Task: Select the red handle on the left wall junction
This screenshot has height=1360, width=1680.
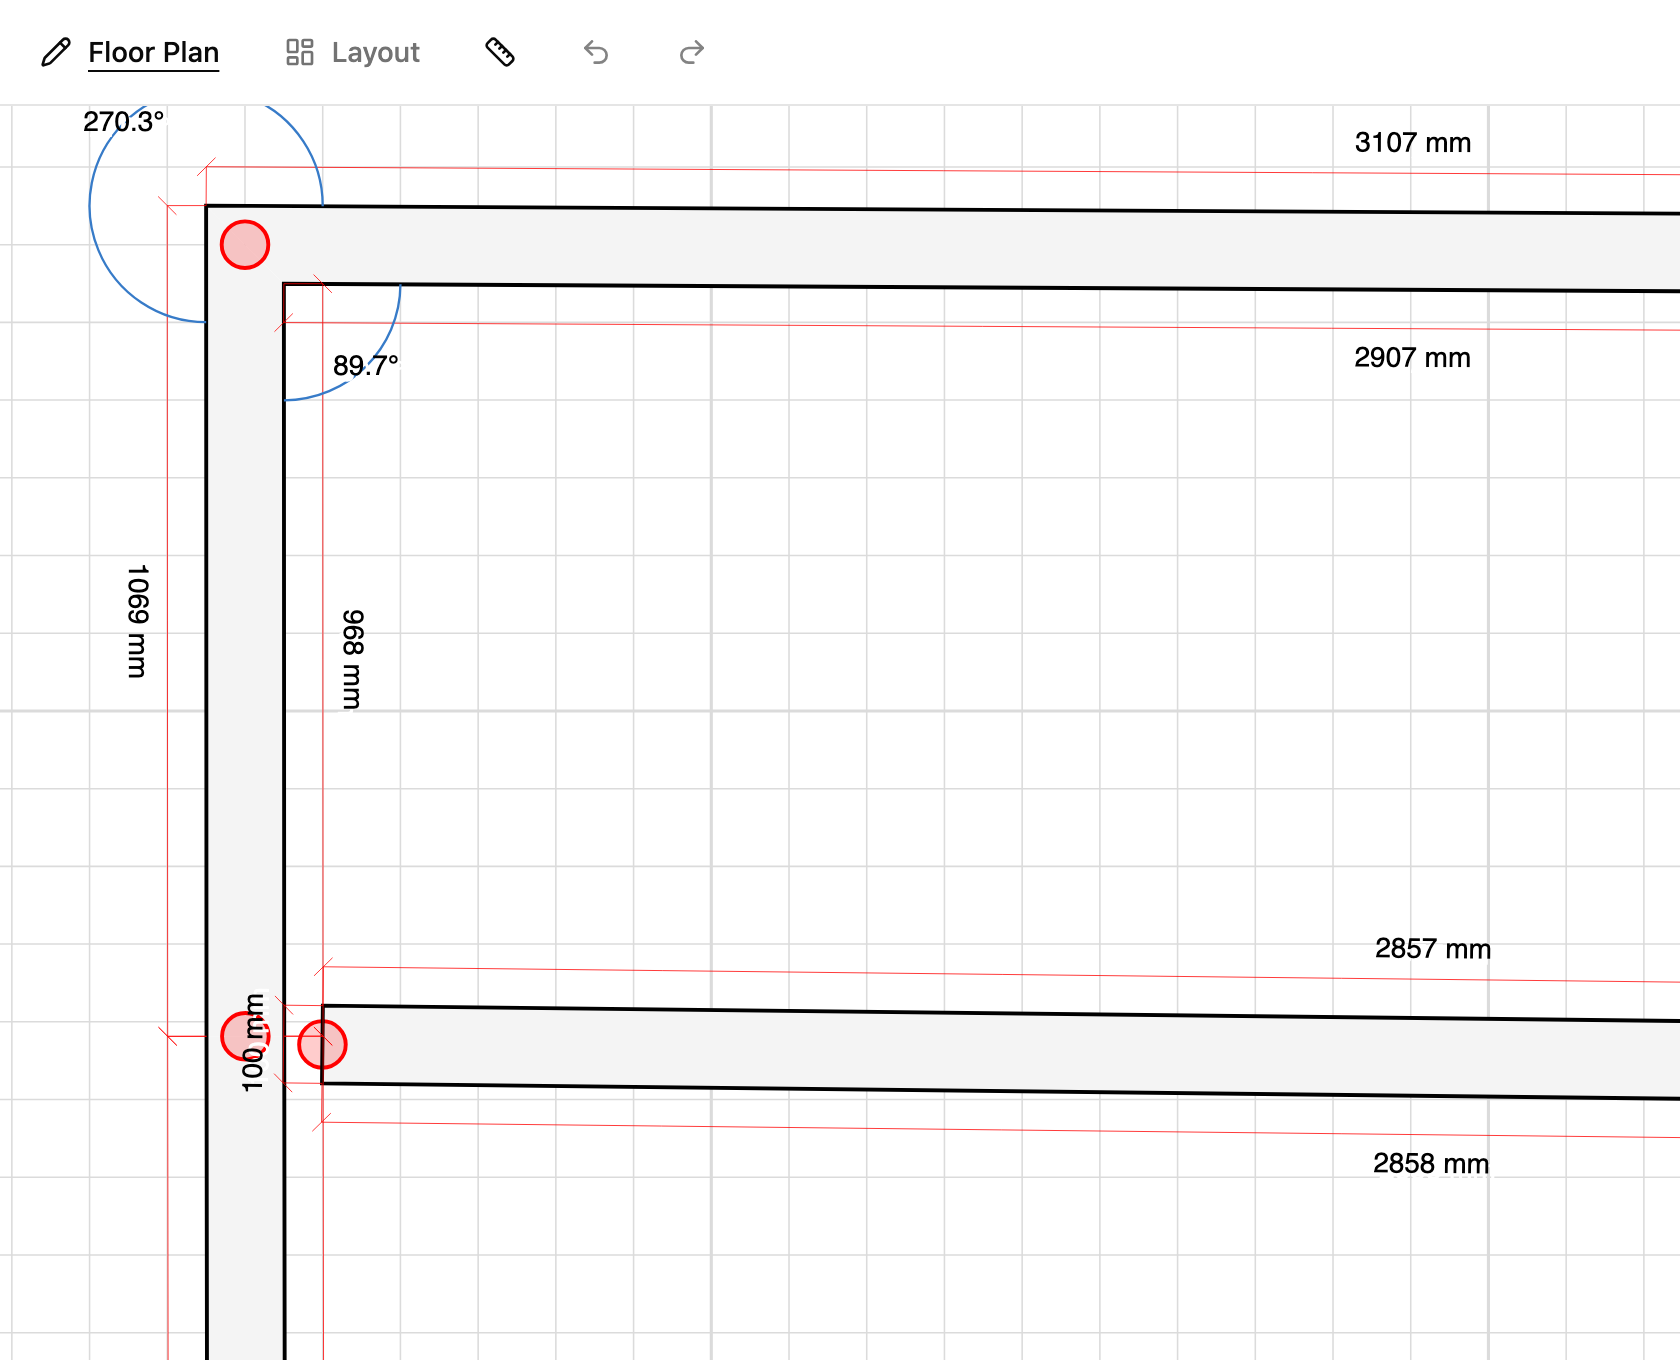Action: 245,1036
